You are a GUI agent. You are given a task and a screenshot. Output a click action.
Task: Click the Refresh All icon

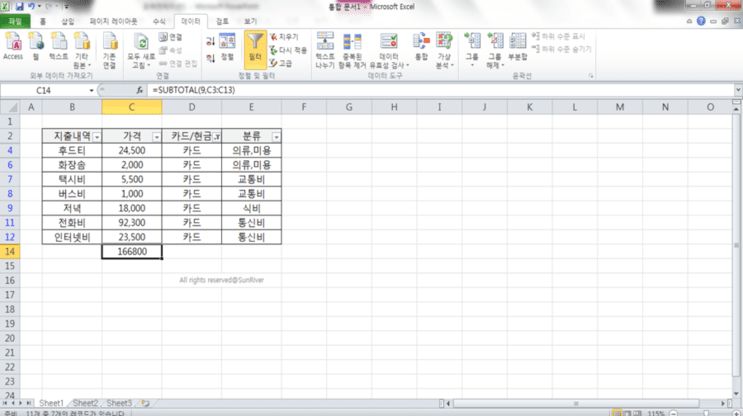141,50
